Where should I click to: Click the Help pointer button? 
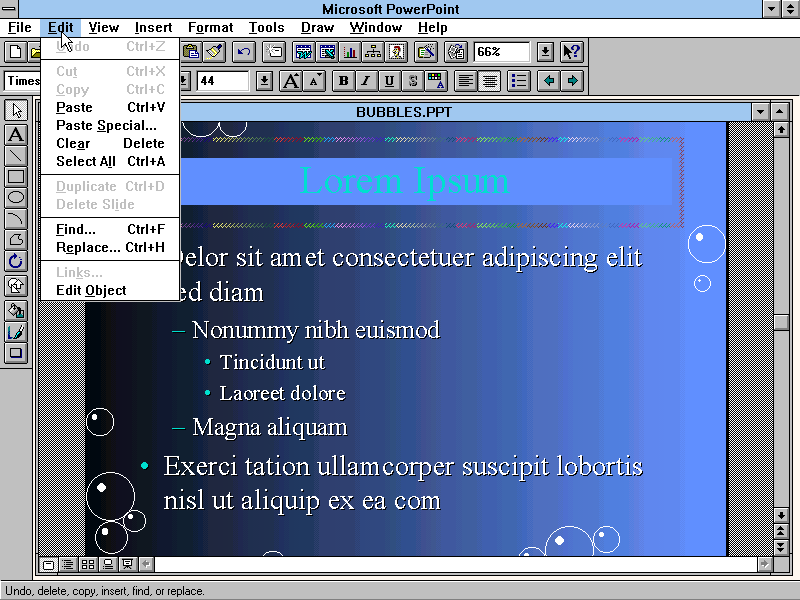pos(571,51)
